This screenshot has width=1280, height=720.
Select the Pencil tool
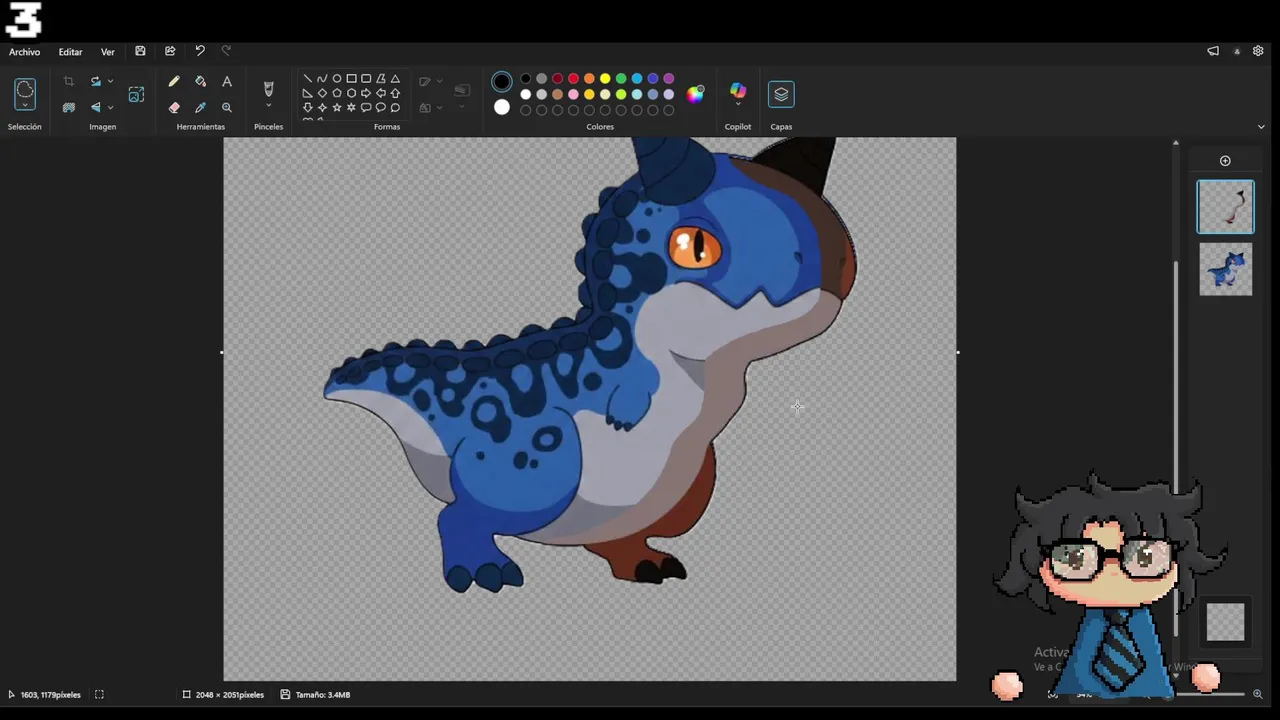tap(174, 82)
